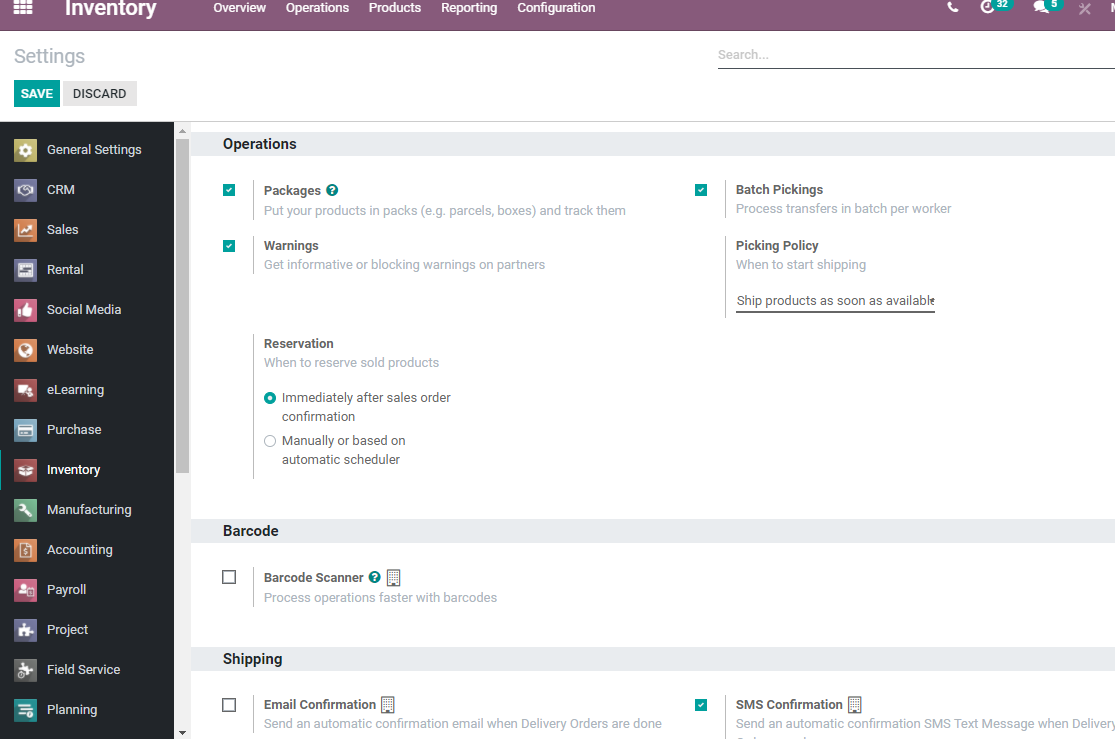Click the help icon beside Barcode Scanner
This screenshot has height=739, width=1115.
pos(374,577)
